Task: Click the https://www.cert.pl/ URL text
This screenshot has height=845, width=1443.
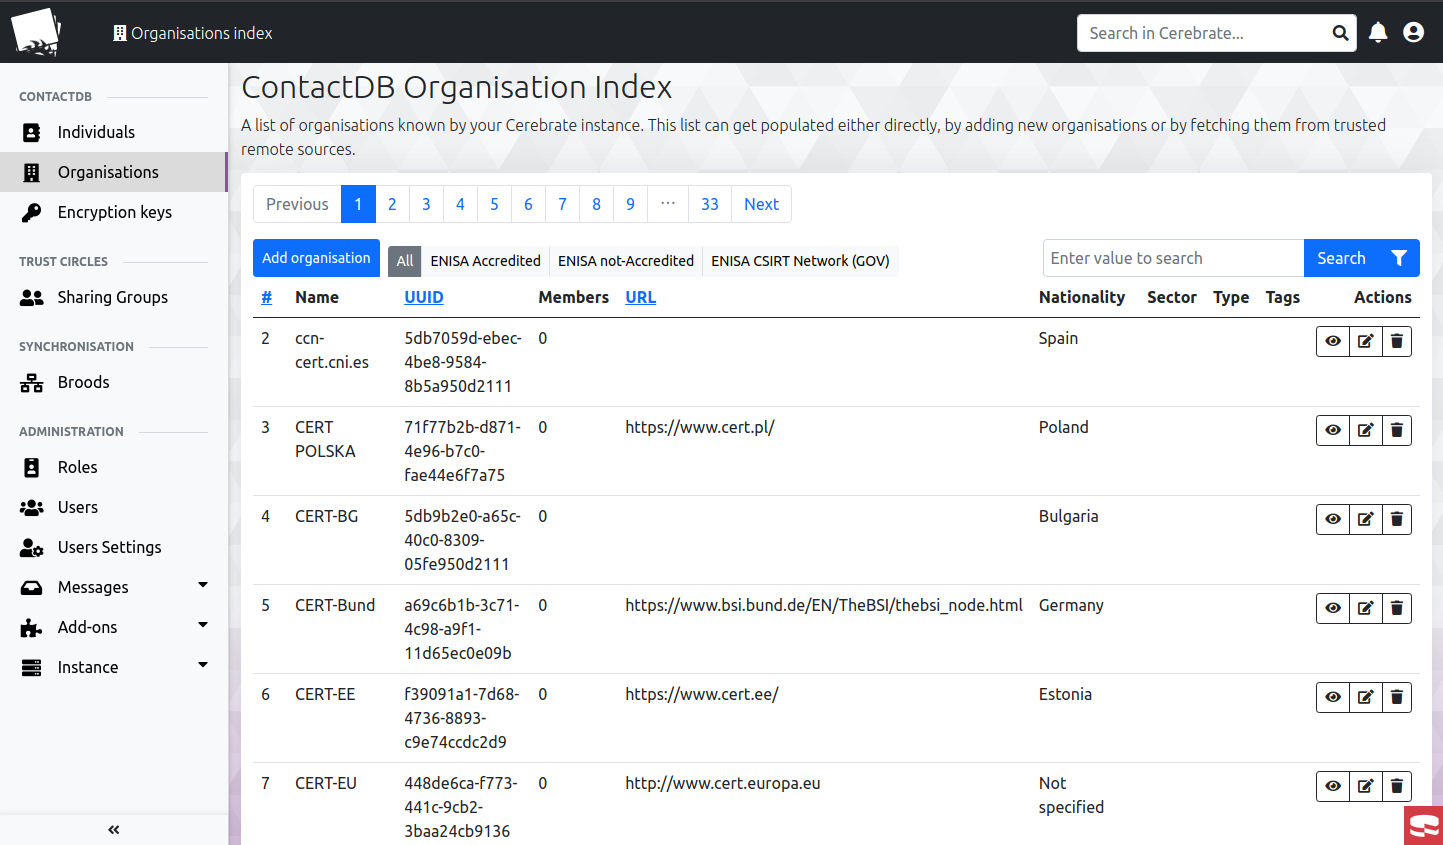Action: [x=700, y=427]
